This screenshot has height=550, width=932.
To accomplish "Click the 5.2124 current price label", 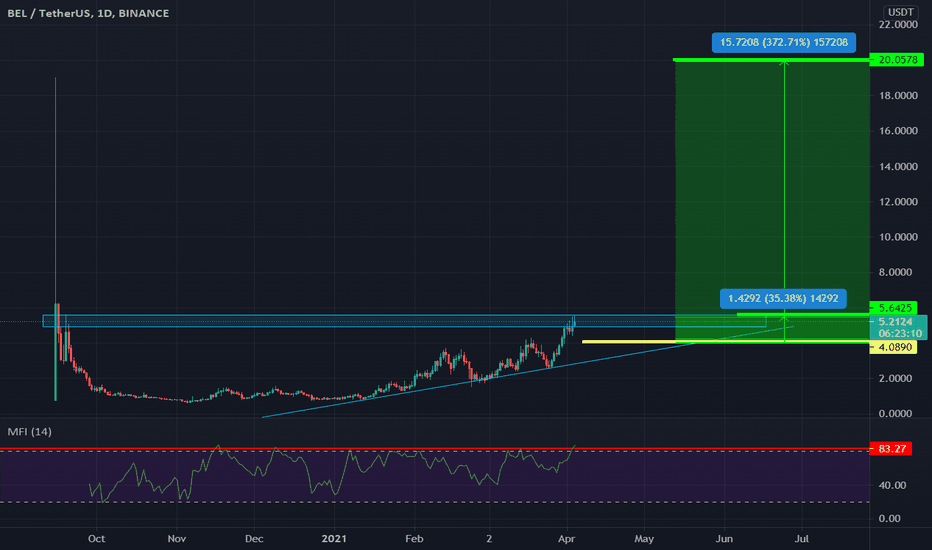I will (x=895, y=322).
